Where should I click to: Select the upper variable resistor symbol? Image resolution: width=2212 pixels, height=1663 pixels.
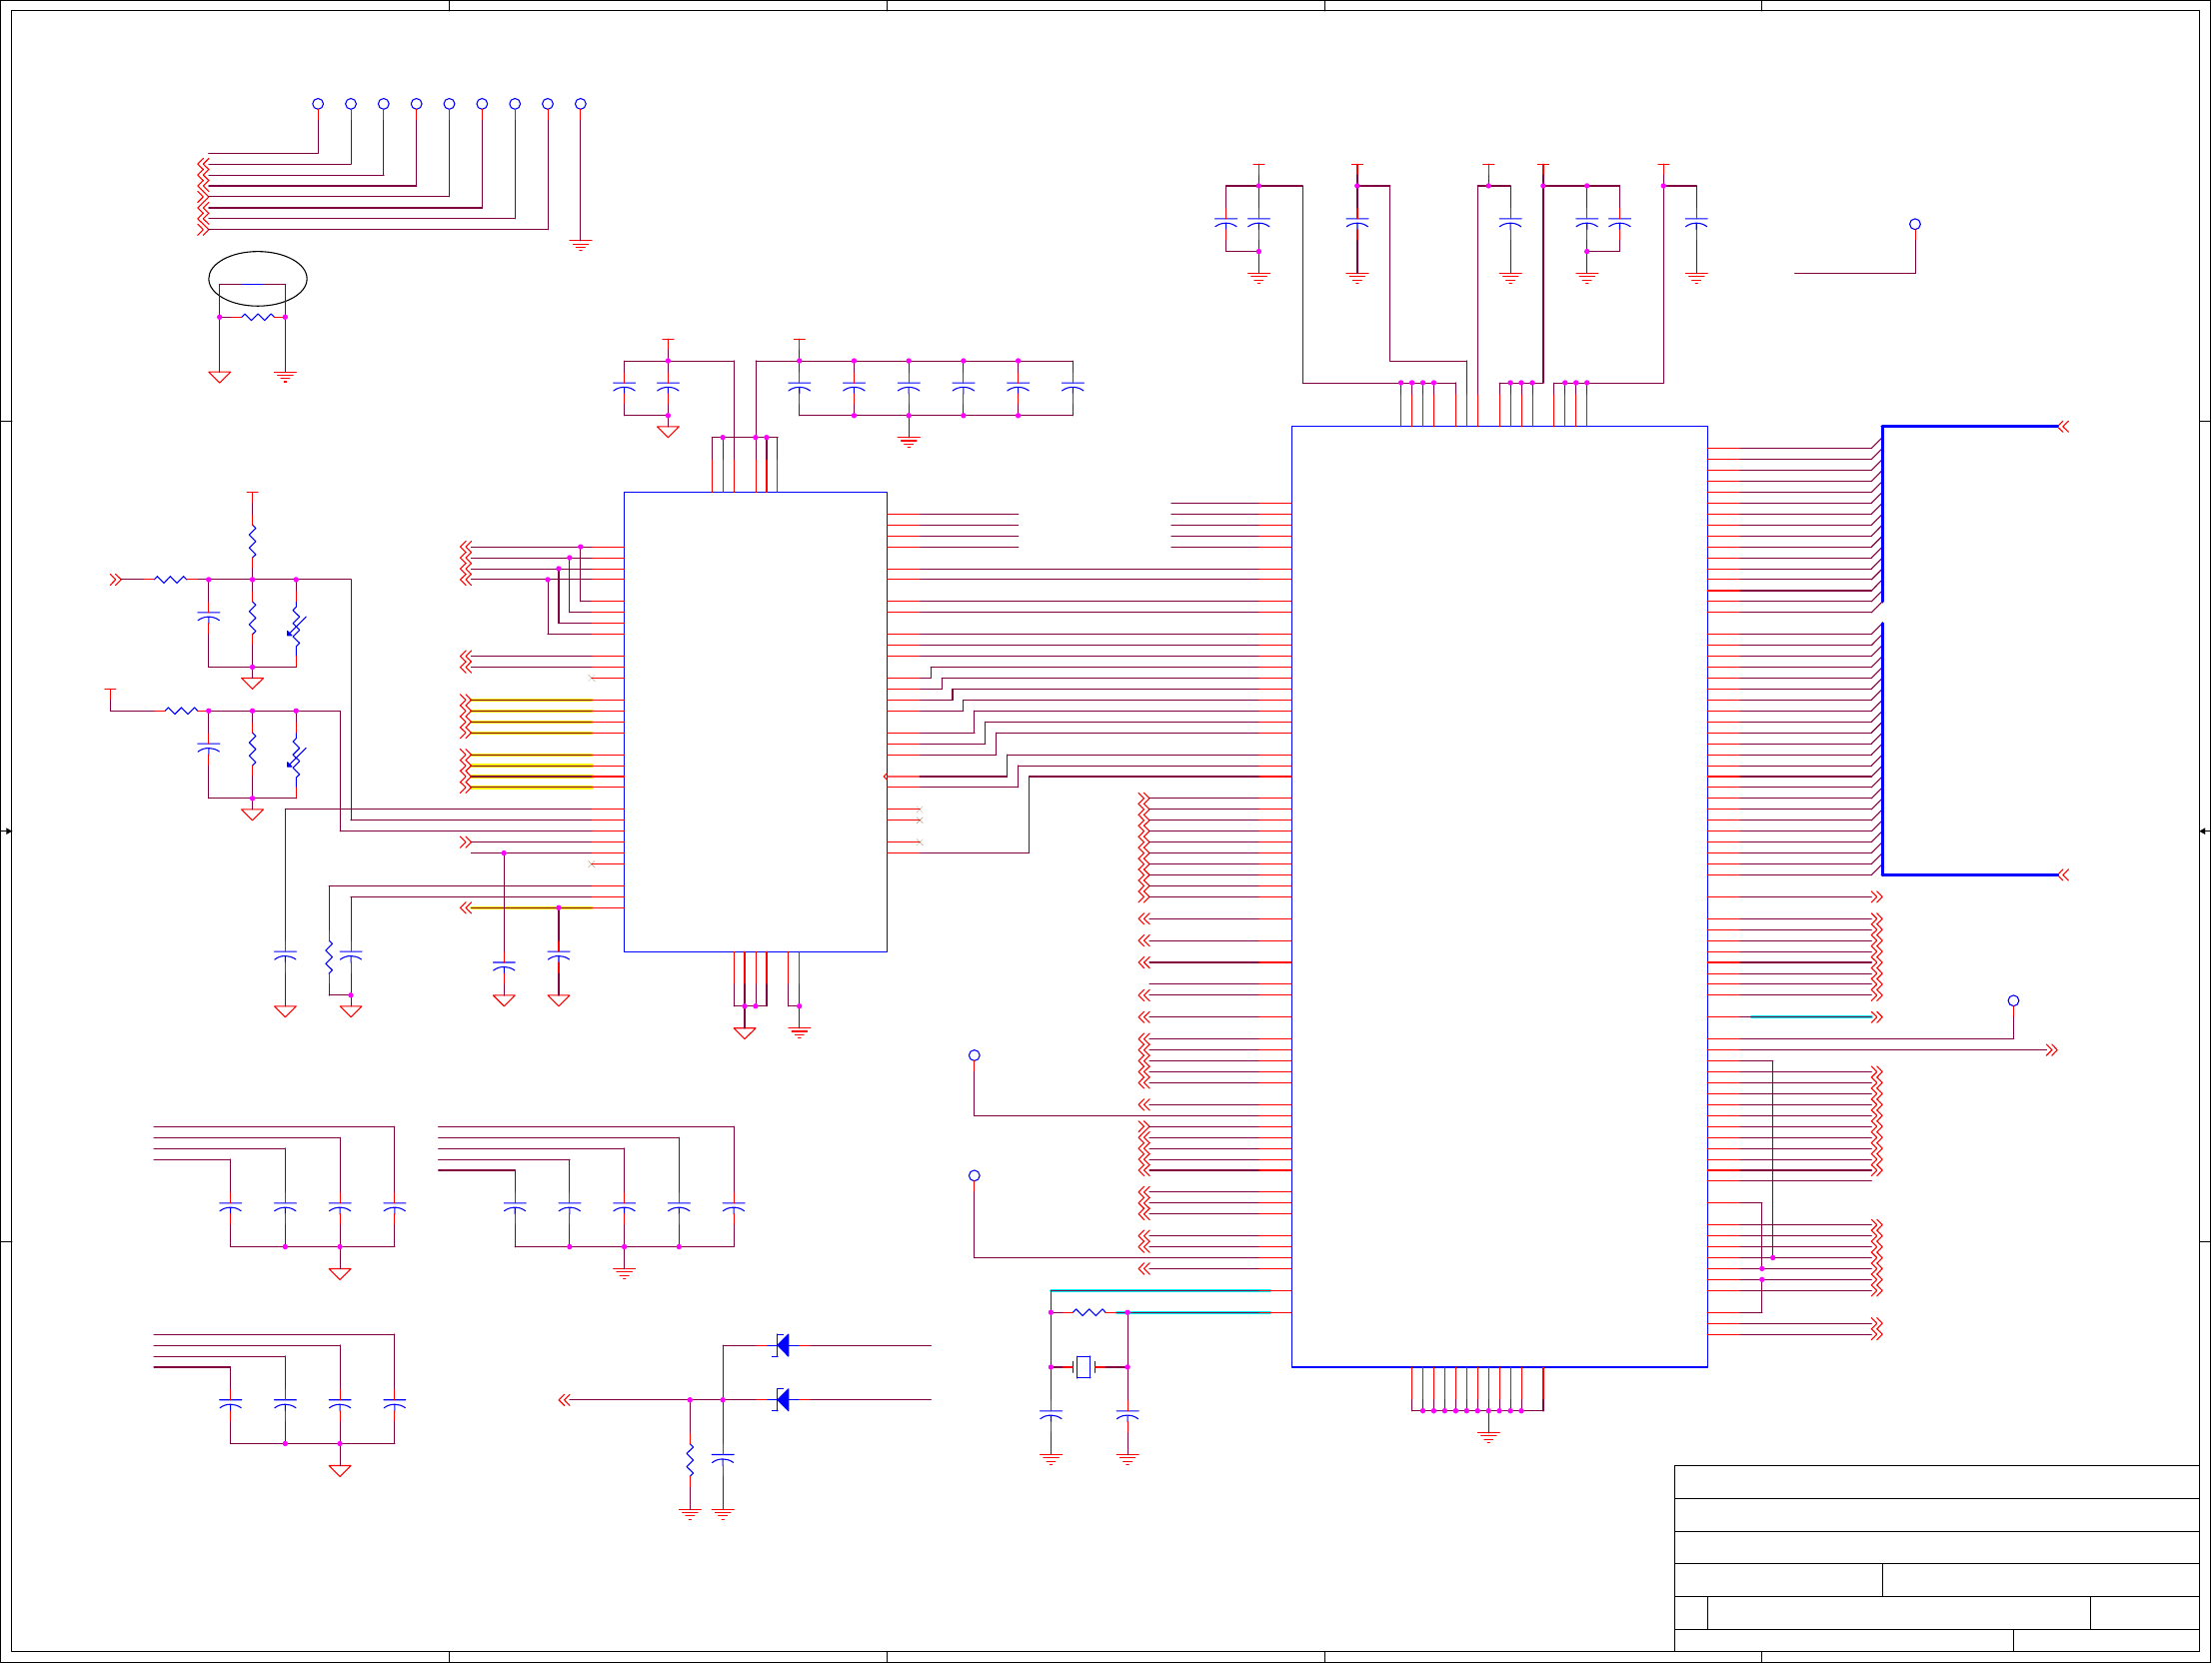coord(296,625)
